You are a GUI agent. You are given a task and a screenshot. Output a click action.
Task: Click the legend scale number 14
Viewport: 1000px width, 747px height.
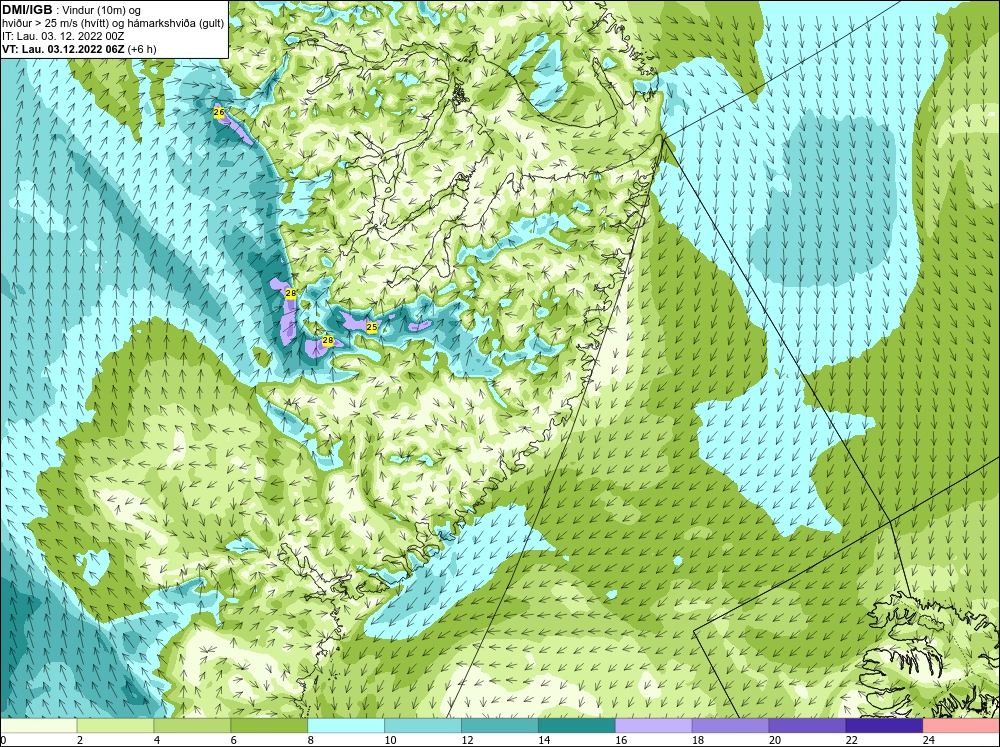coord(544,740)
